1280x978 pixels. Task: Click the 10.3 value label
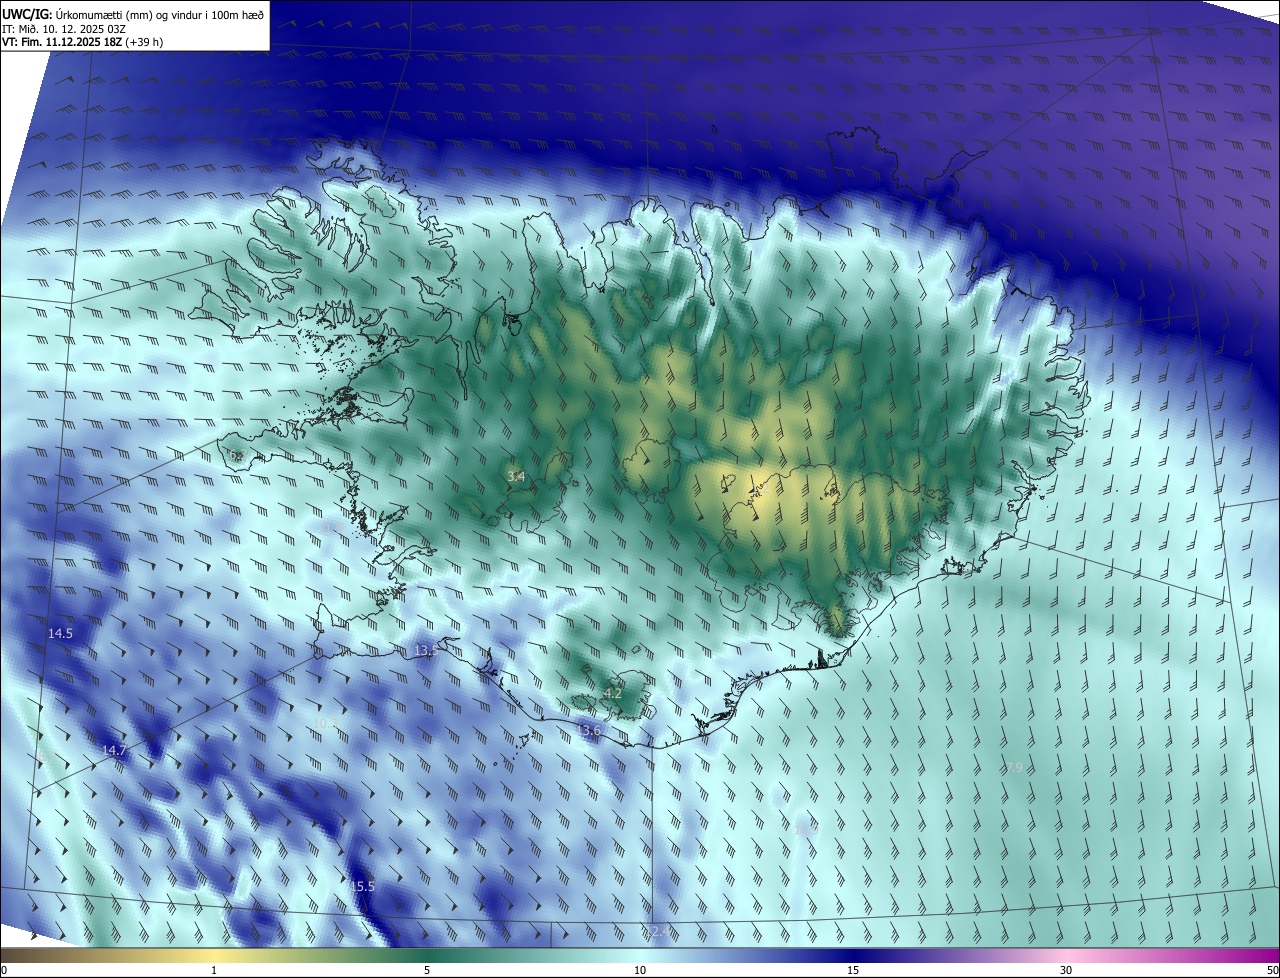click(324, 723)
